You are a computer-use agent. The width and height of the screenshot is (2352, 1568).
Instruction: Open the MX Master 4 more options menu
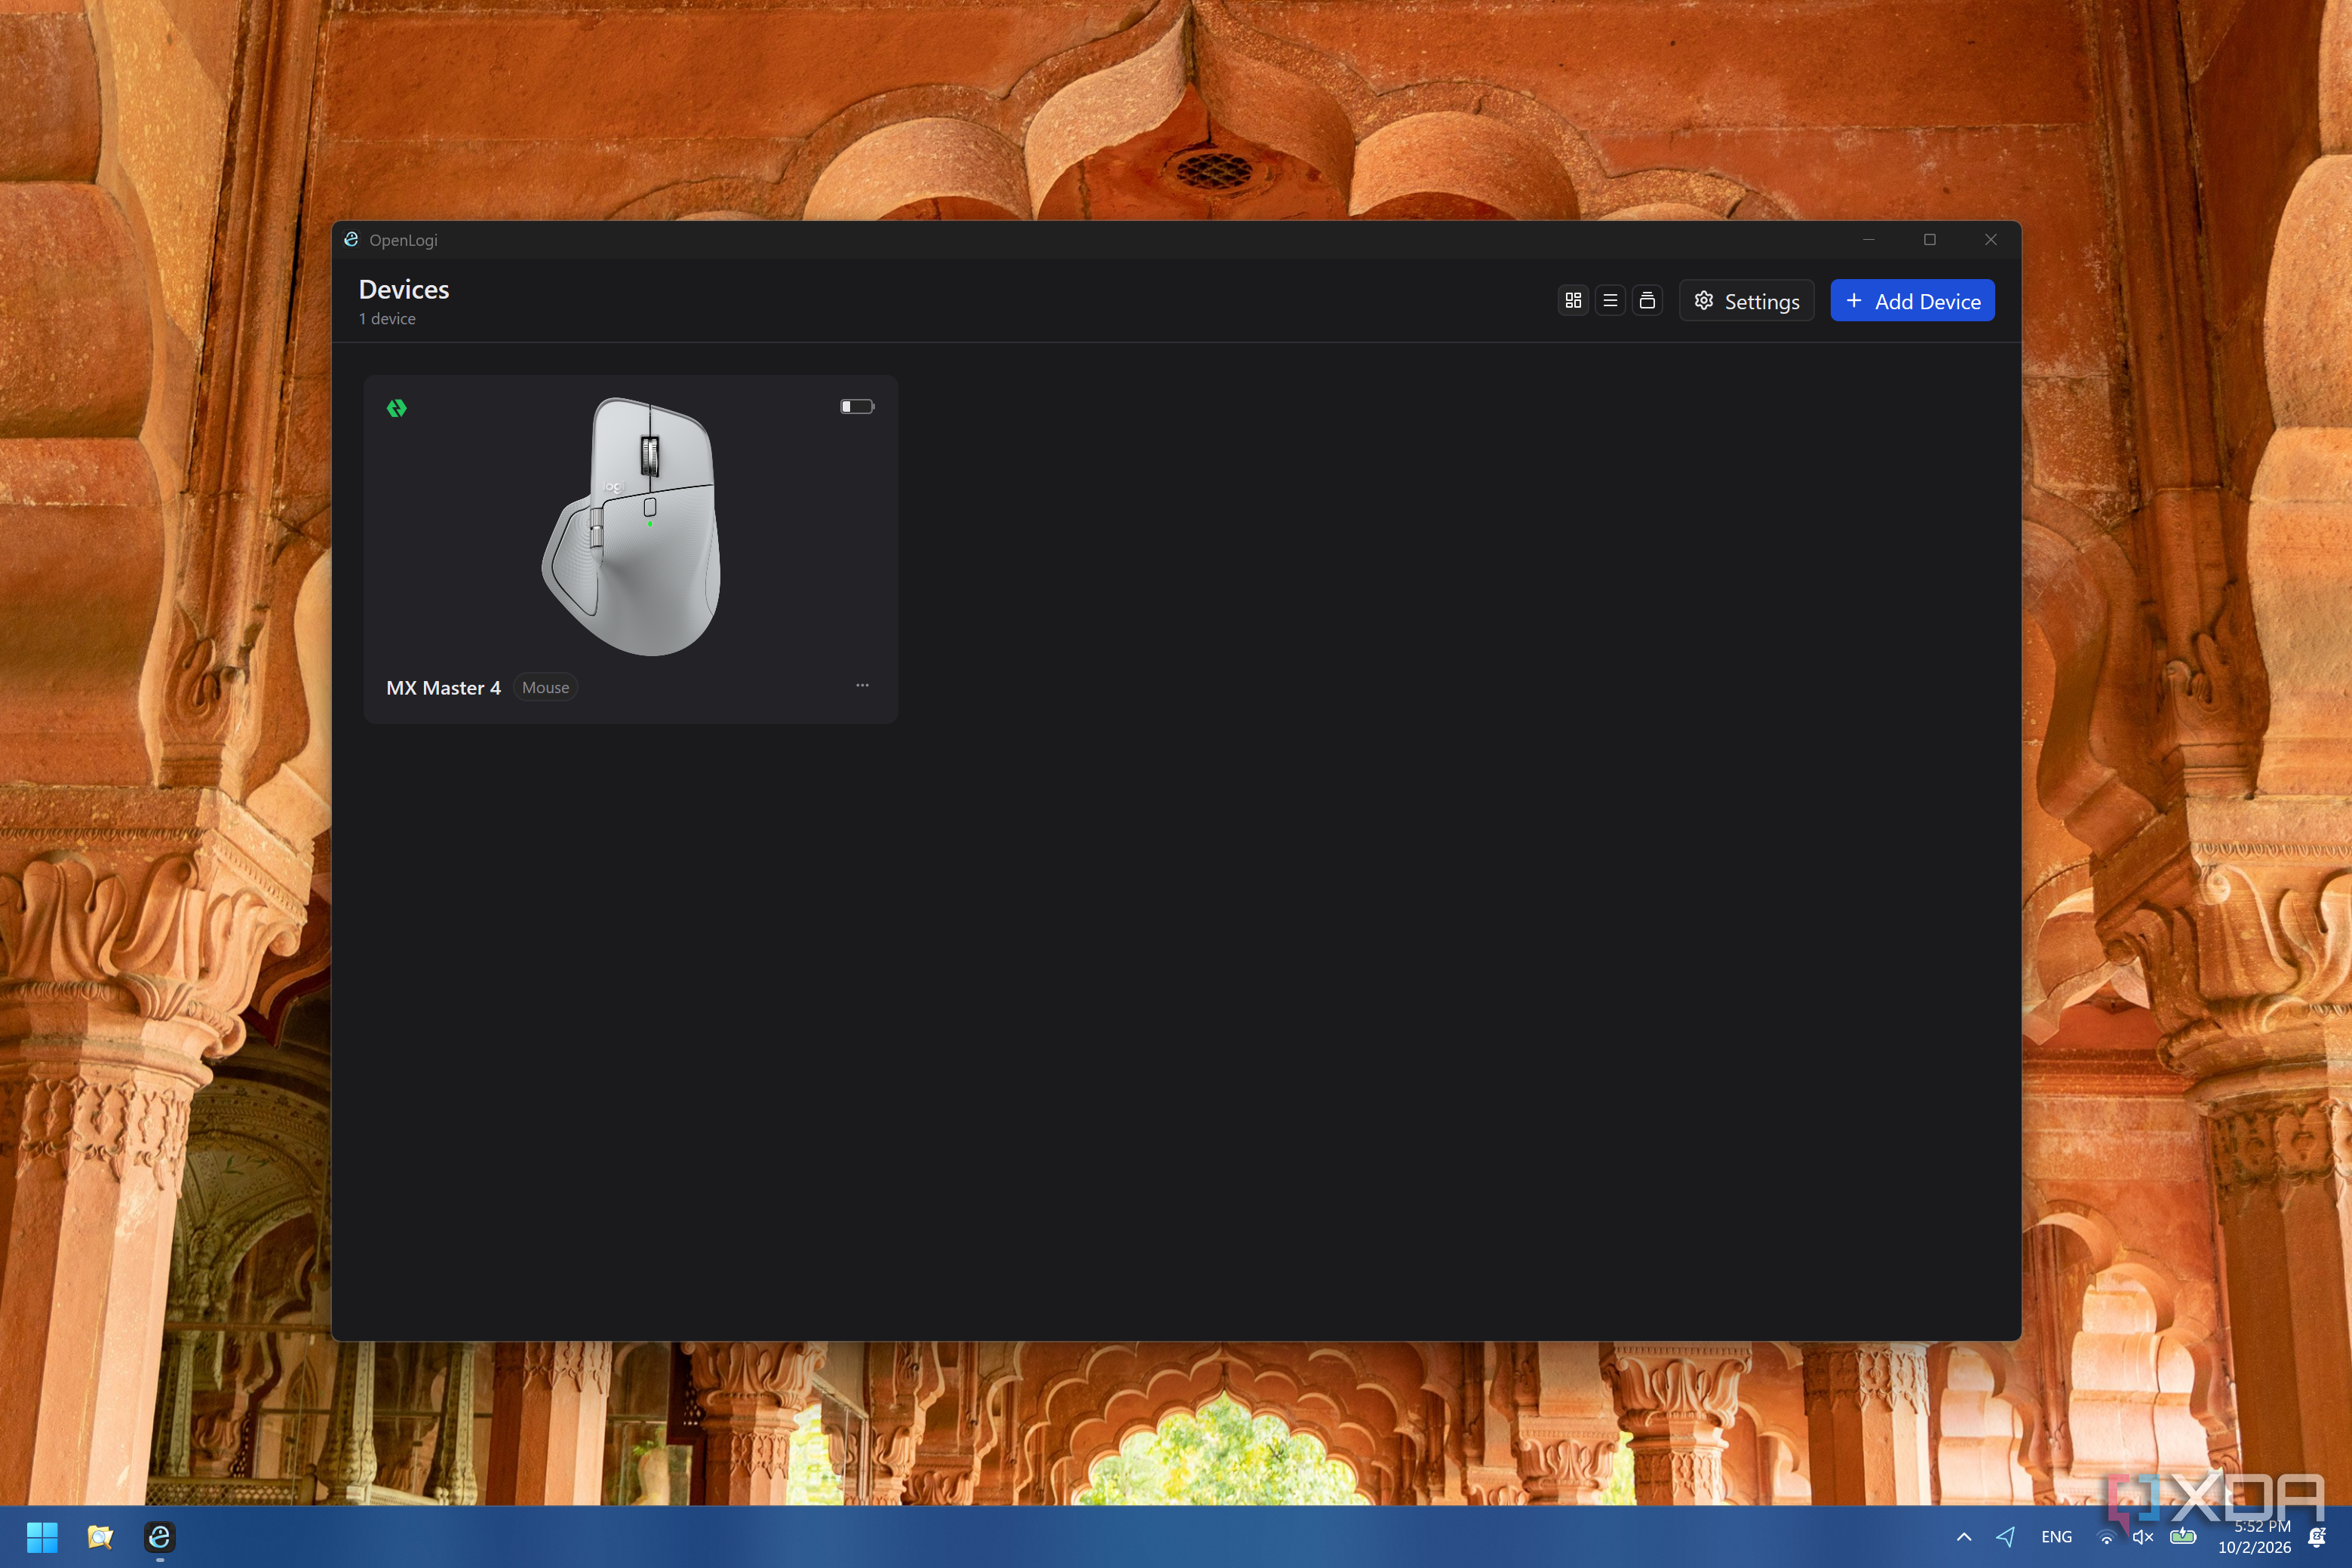(x=862, y=686)
